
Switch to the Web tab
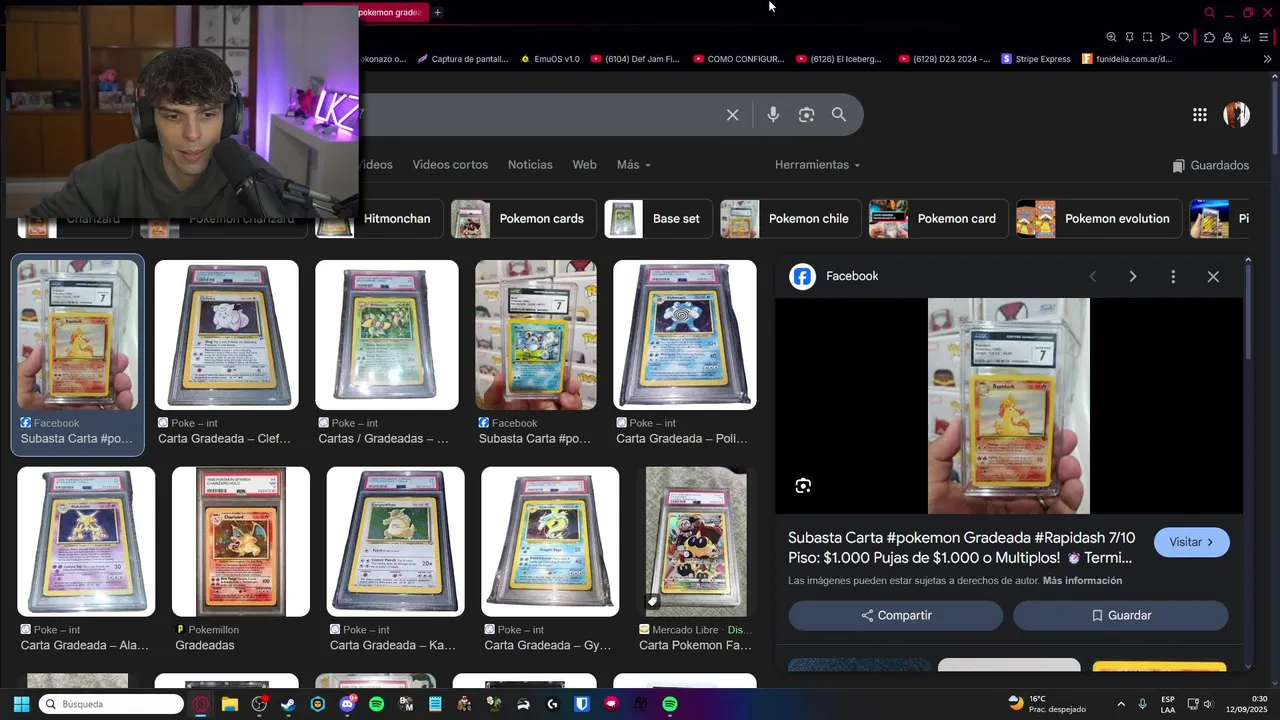click(584, 165)
